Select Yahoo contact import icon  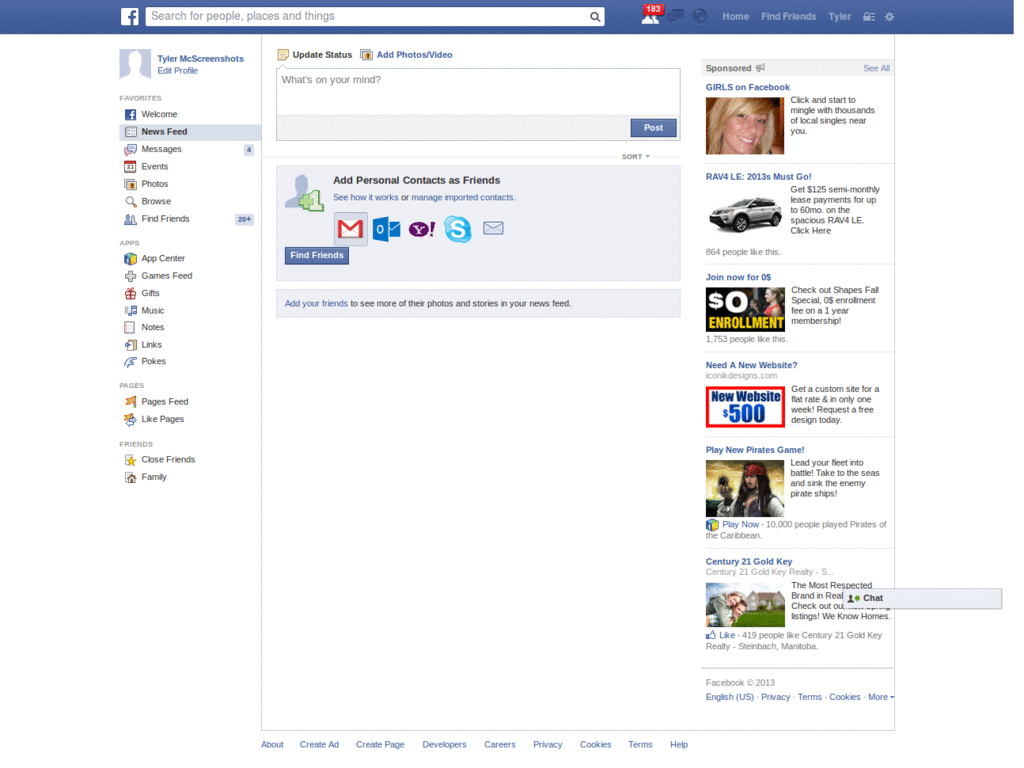tap(422, 229)
